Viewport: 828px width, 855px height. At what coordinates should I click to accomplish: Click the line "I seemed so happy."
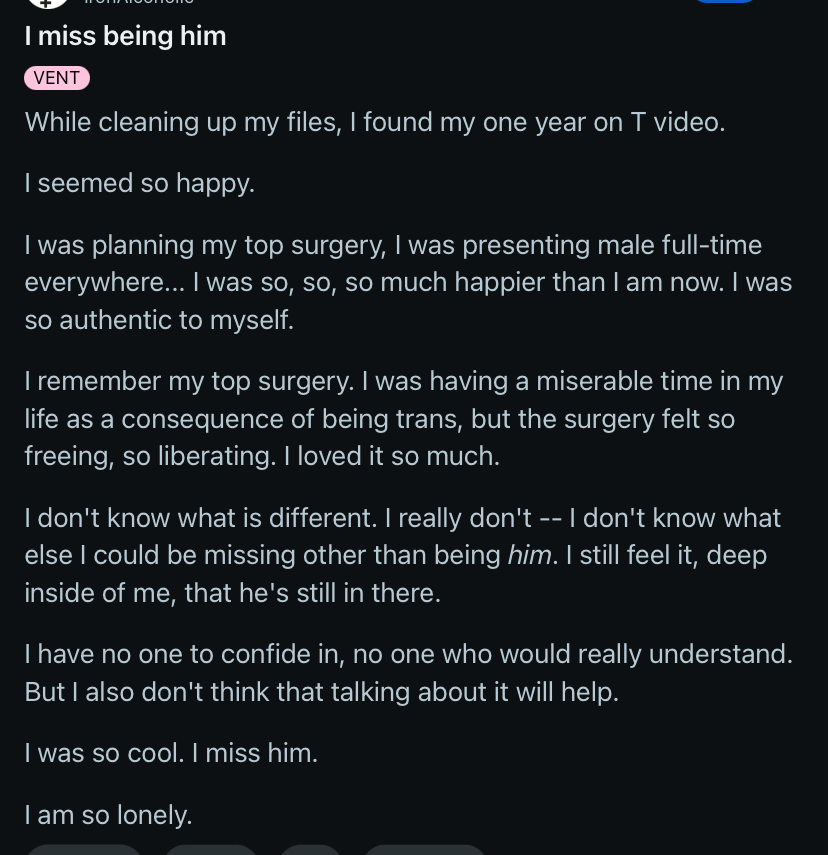(x=139, y=183)
